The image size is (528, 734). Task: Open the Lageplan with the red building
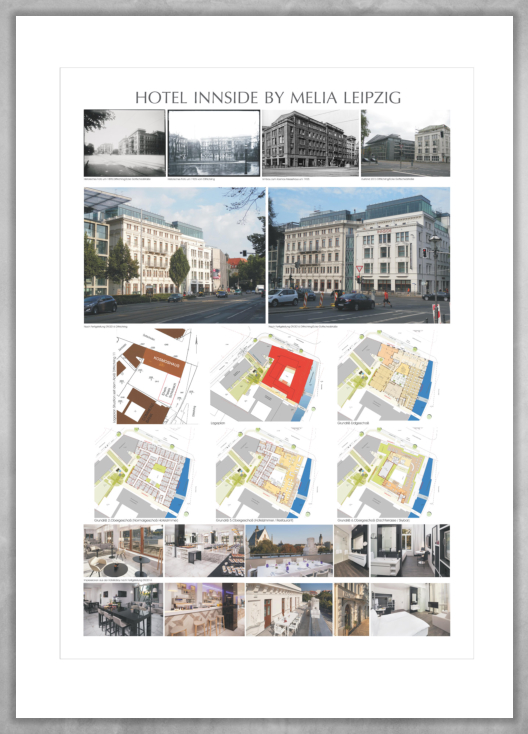click(x=266, y=375)
